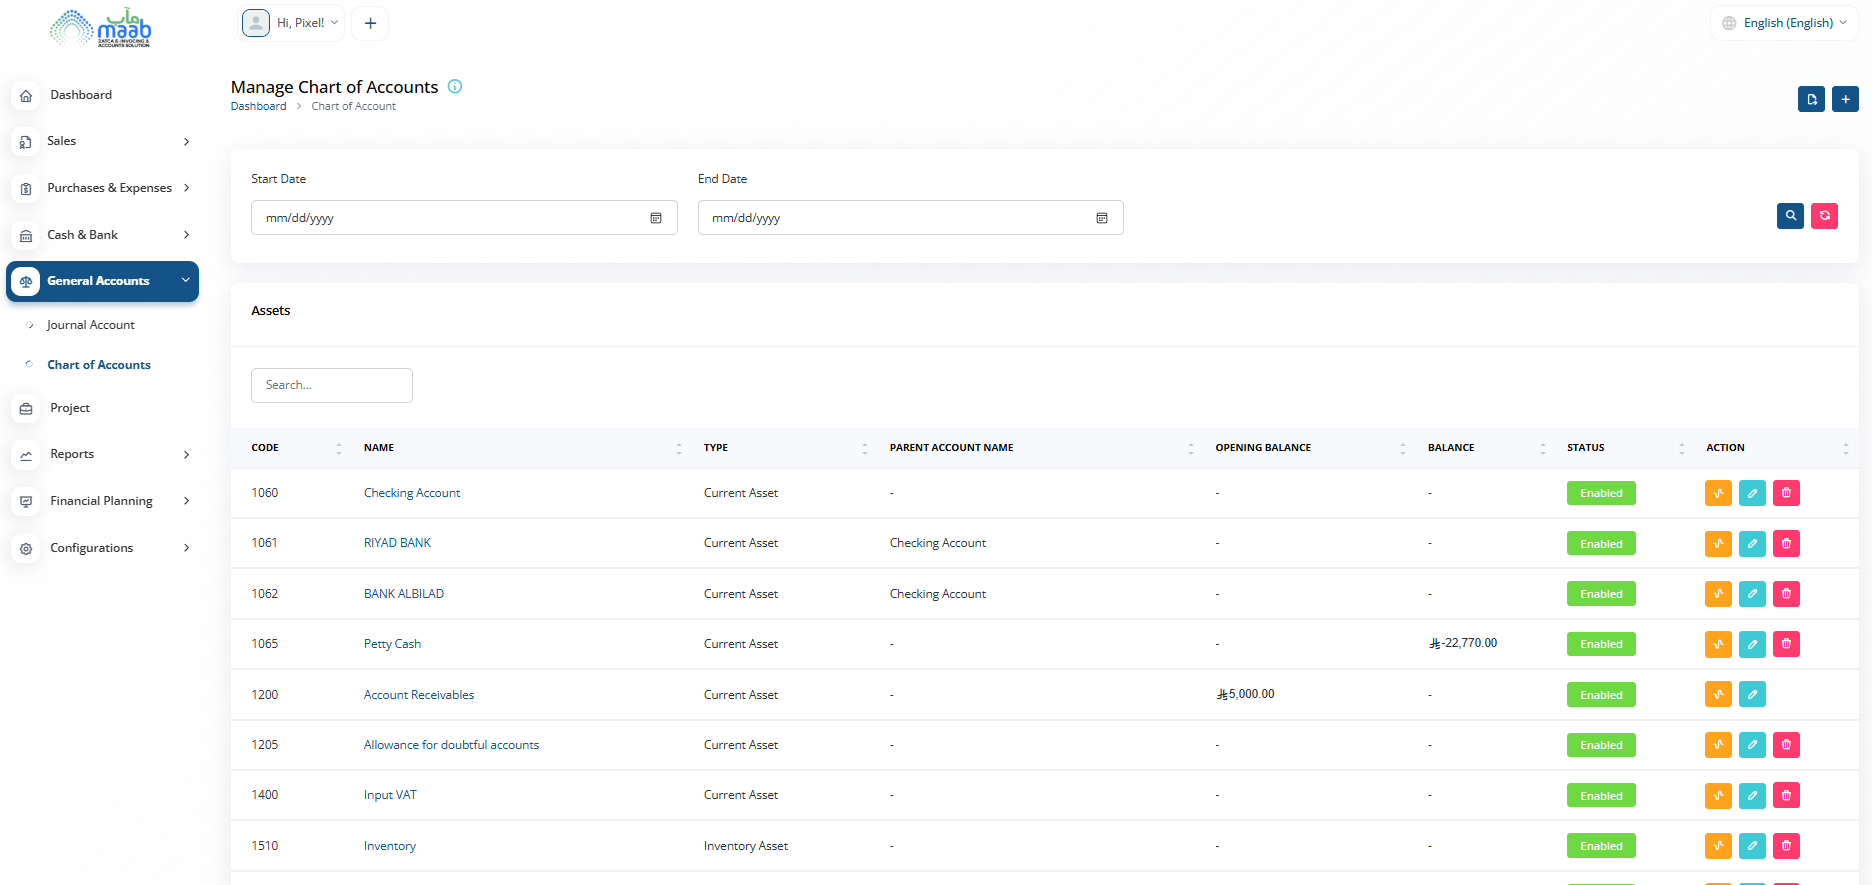Open the Hi, Pixel! user dropdown
The width and height of the screenshot is (1872, 885).
291,23
